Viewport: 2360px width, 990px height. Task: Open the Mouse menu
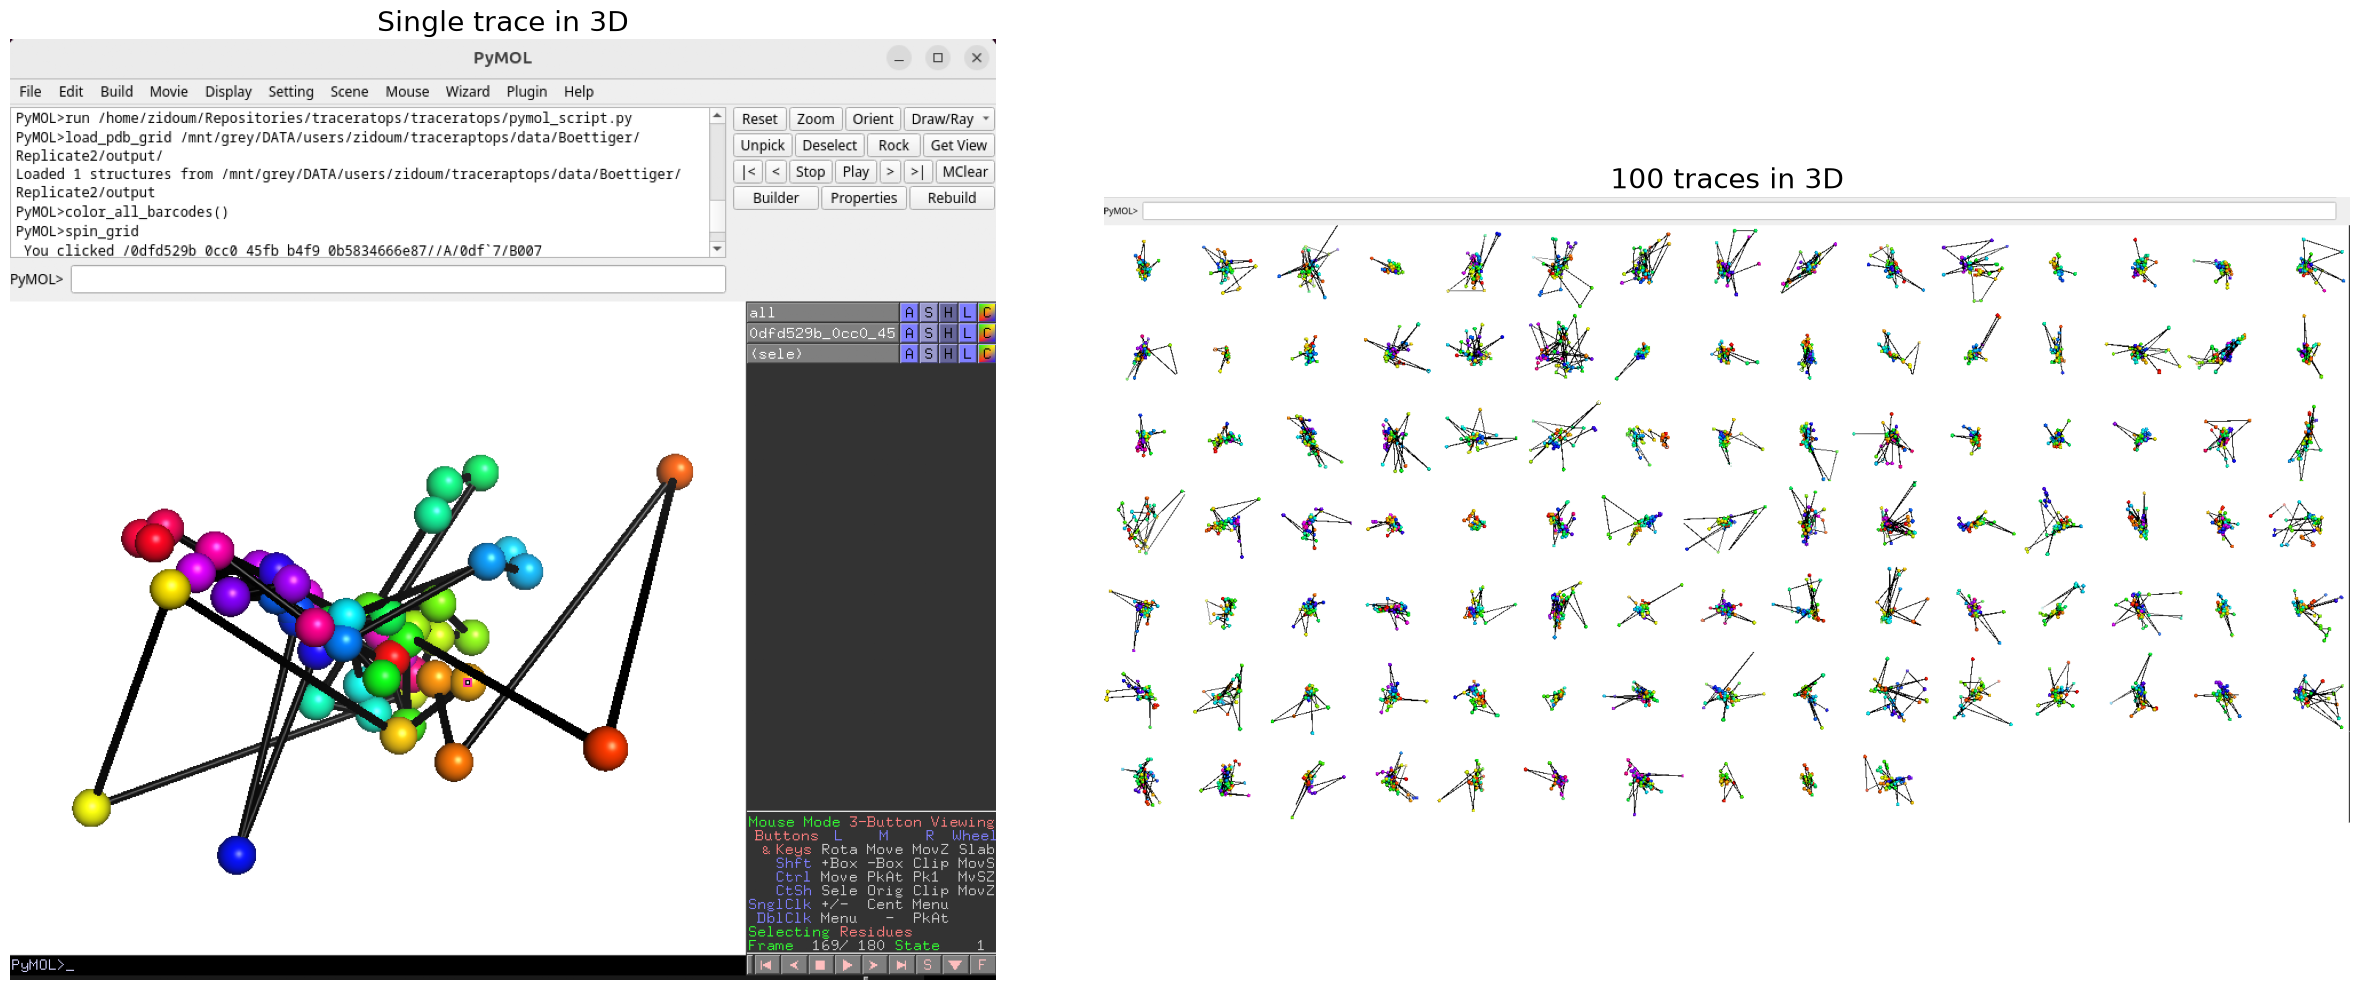[x=407, y=92]
